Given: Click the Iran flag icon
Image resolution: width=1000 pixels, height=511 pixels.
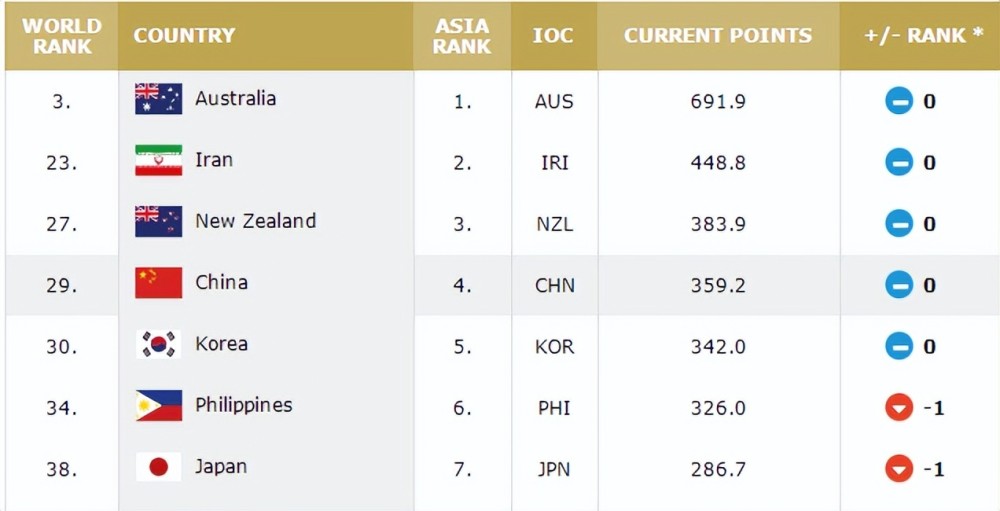Looking at the screenshot, I should [x=158, y=160].
